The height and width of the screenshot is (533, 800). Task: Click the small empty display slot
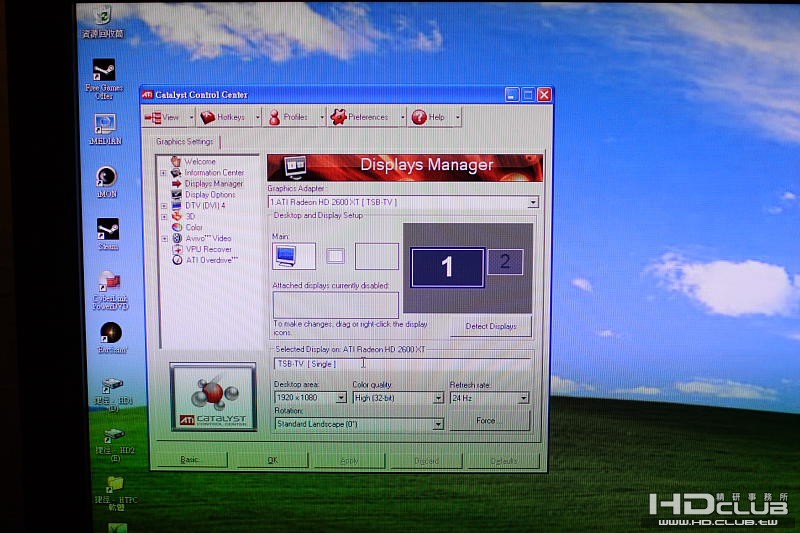[x=335, y=256]
